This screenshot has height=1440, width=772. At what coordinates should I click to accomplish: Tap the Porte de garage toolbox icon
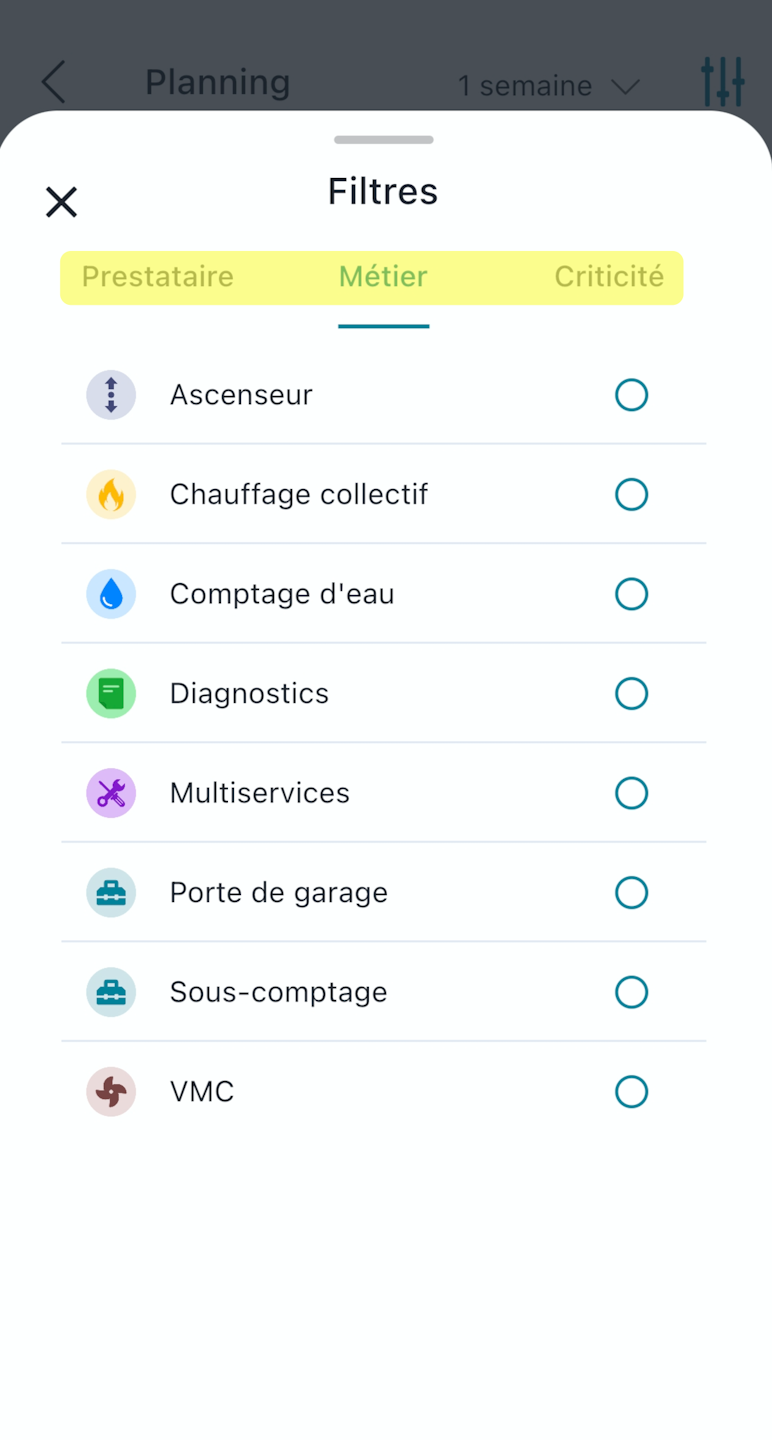[111, 892]
